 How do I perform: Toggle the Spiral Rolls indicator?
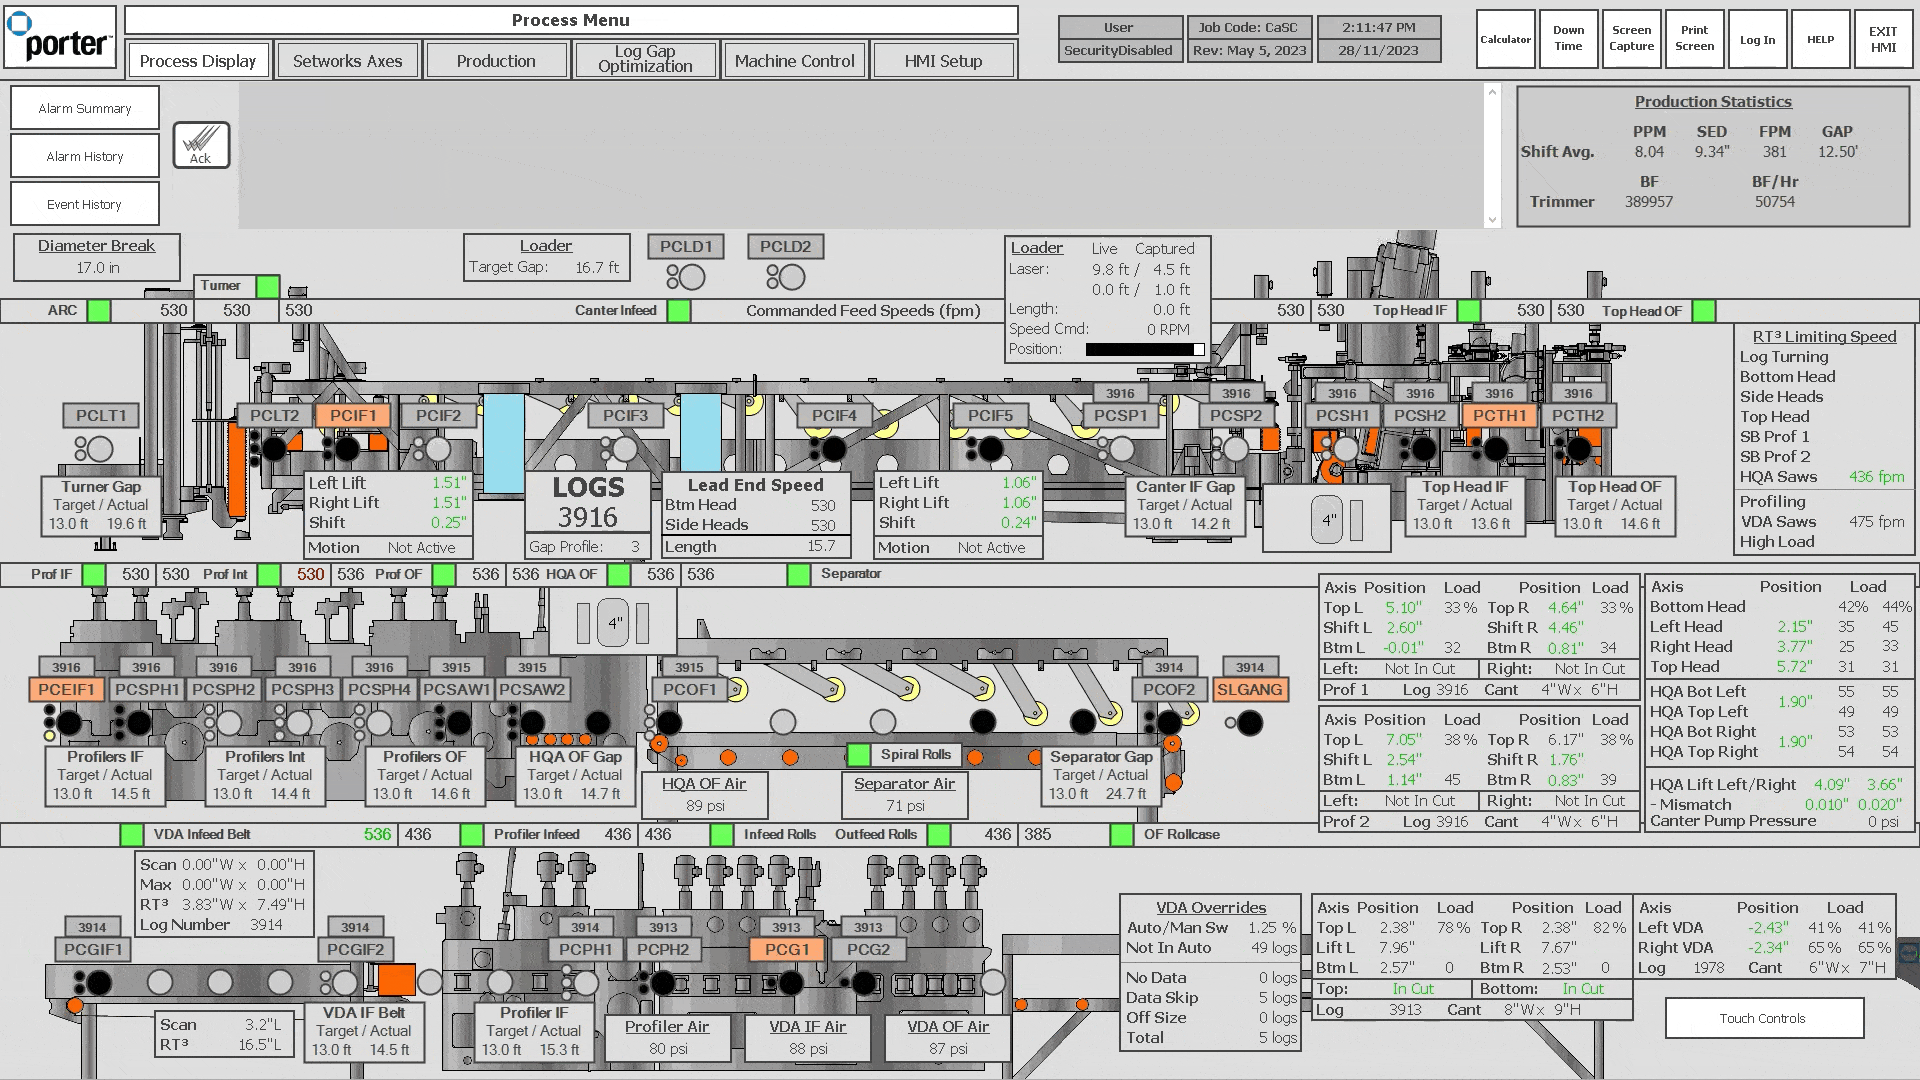coord(858,754)
